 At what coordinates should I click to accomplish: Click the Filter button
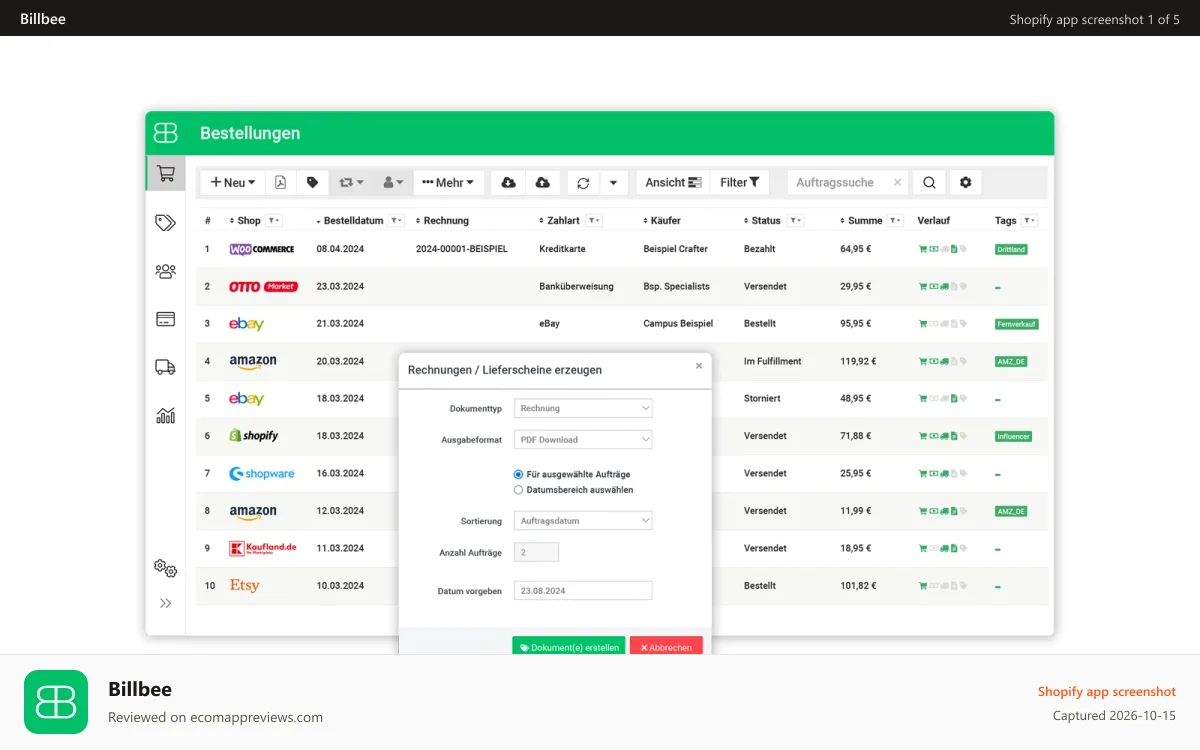(x=740, y=182)
